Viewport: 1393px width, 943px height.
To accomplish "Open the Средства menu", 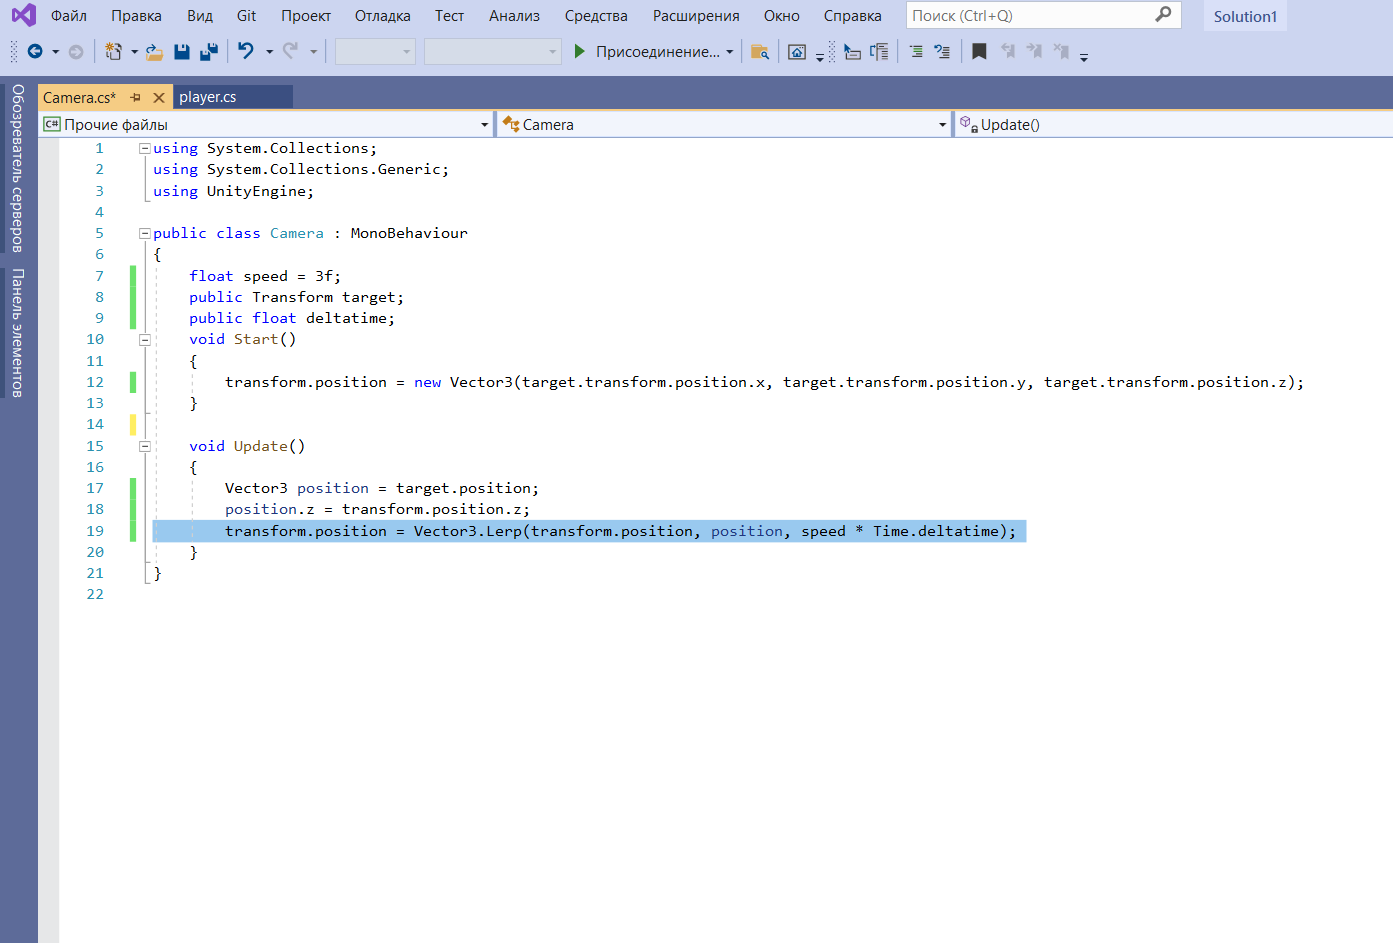I will [x=596, y=15].
